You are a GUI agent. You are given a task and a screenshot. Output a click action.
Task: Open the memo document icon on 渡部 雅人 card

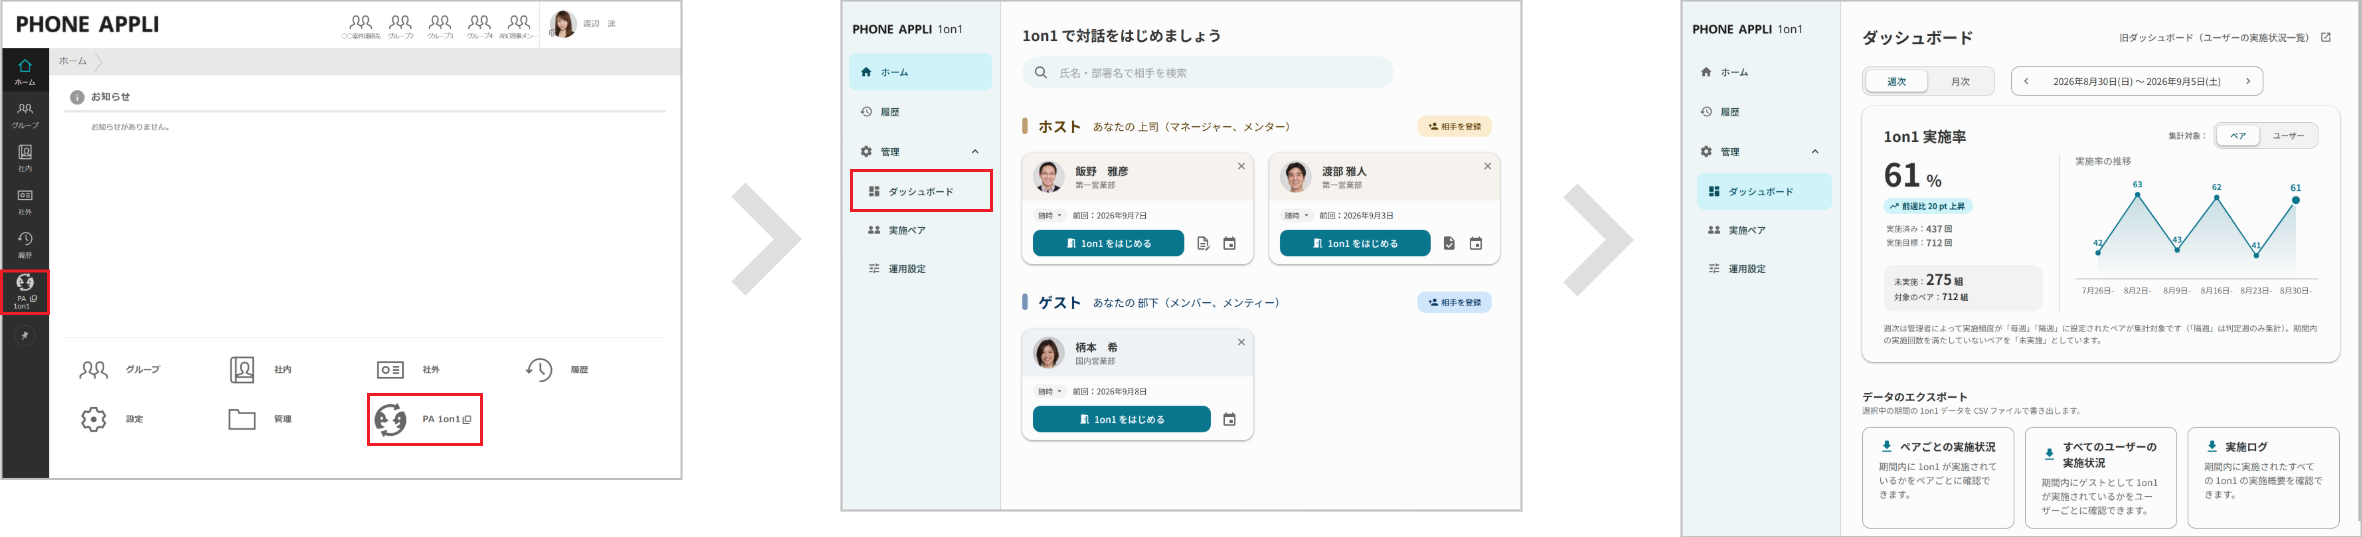point(1449,243)
